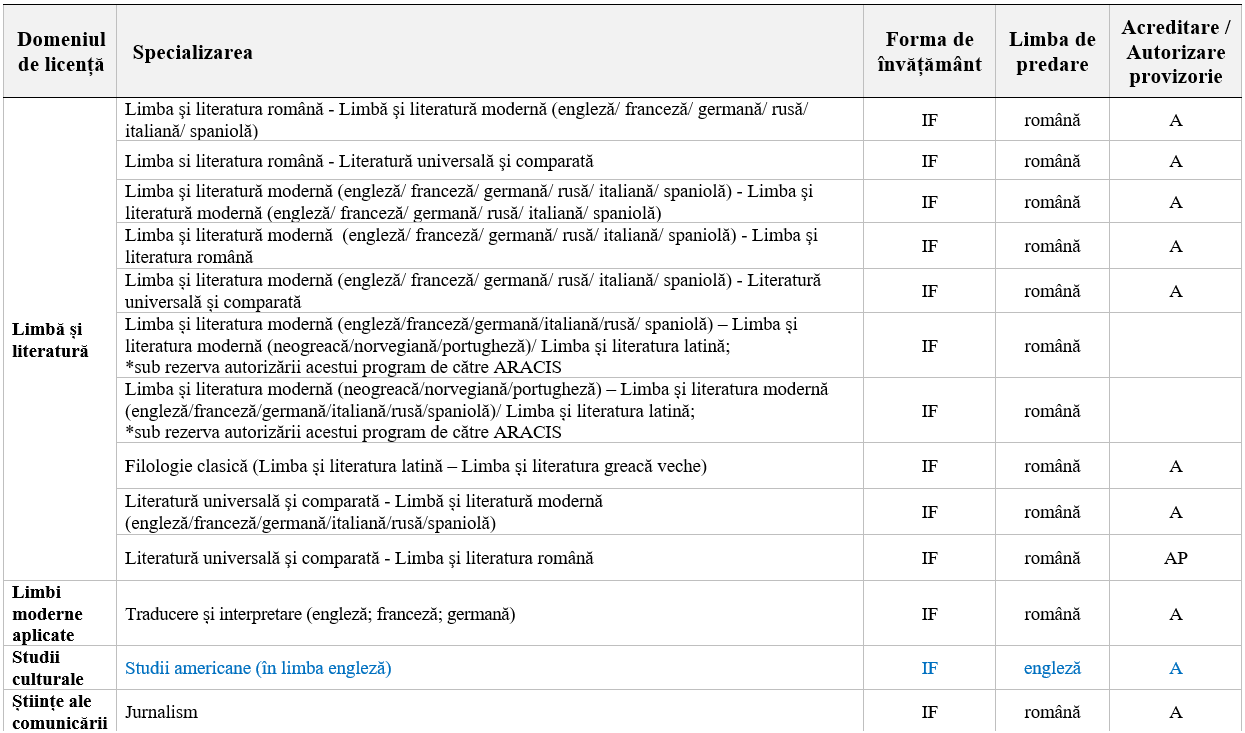Select the Limbi moderne aplicate domain cell
Screen dimensions: 1245x733
(47, 613)
